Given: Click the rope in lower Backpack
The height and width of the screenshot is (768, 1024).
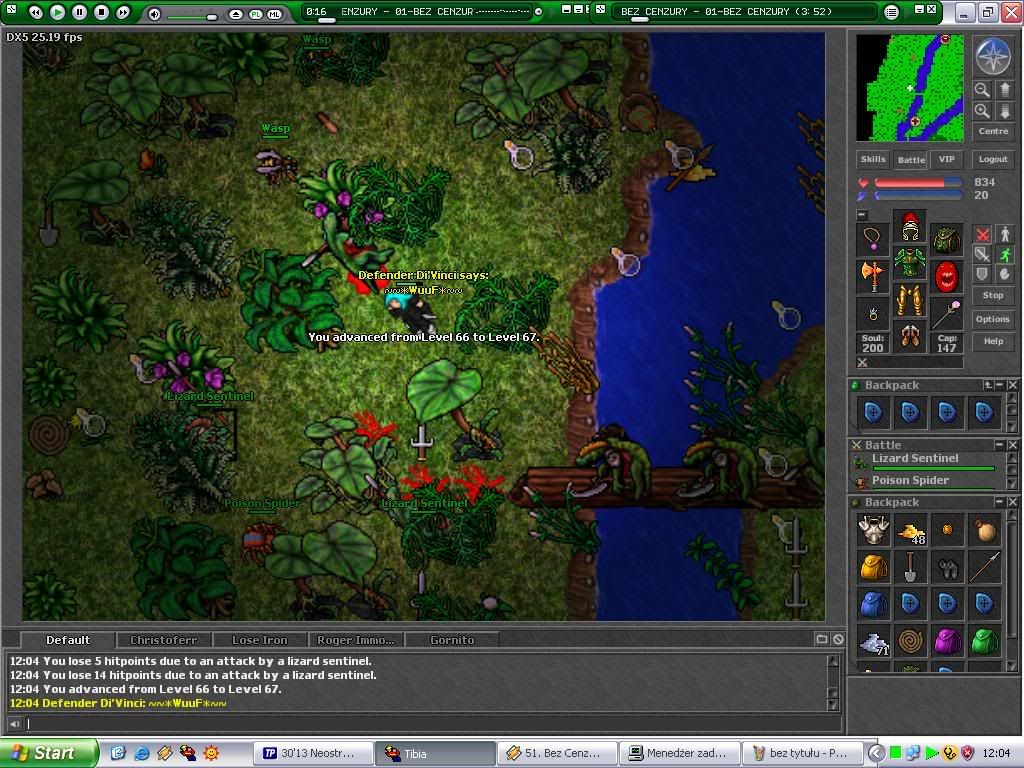Looking at the screenshot, I should click(910, 641).
